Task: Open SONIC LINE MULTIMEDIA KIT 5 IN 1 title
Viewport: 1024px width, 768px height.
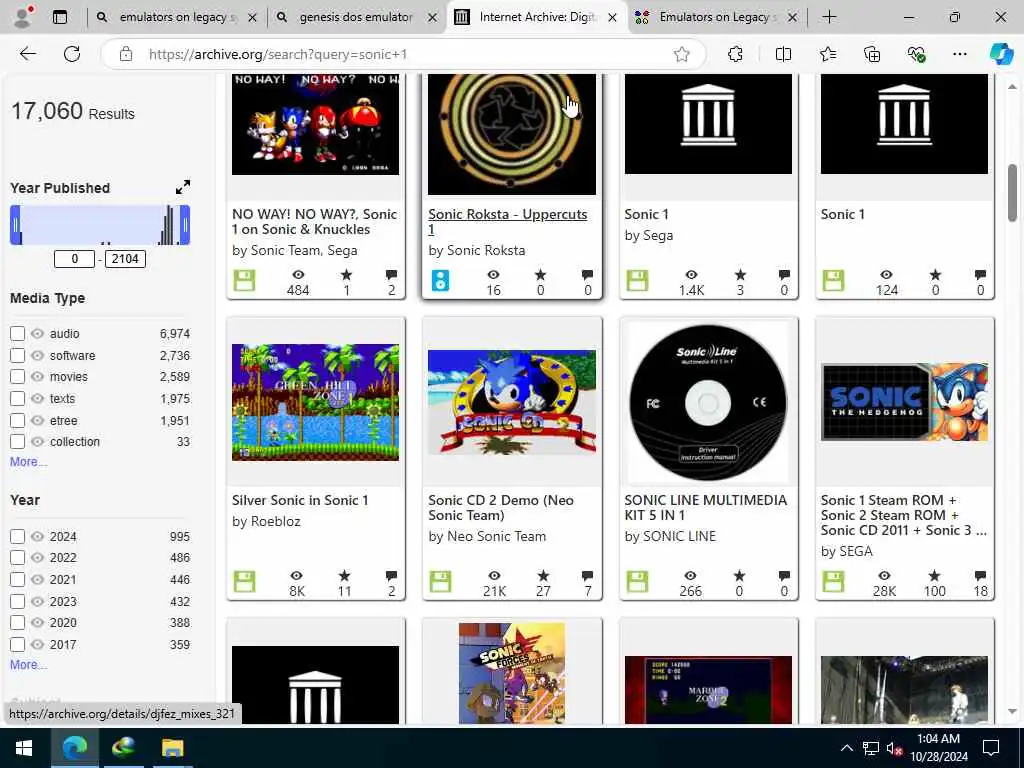Action: (705, 507)
